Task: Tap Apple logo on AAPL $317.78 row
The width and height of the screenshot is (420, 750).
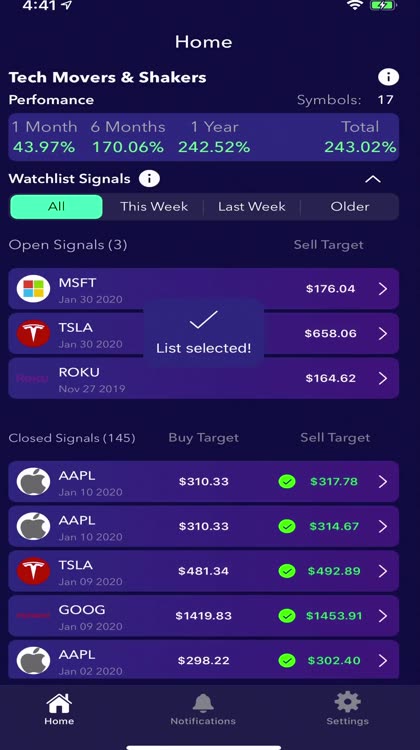Action: 33,482
